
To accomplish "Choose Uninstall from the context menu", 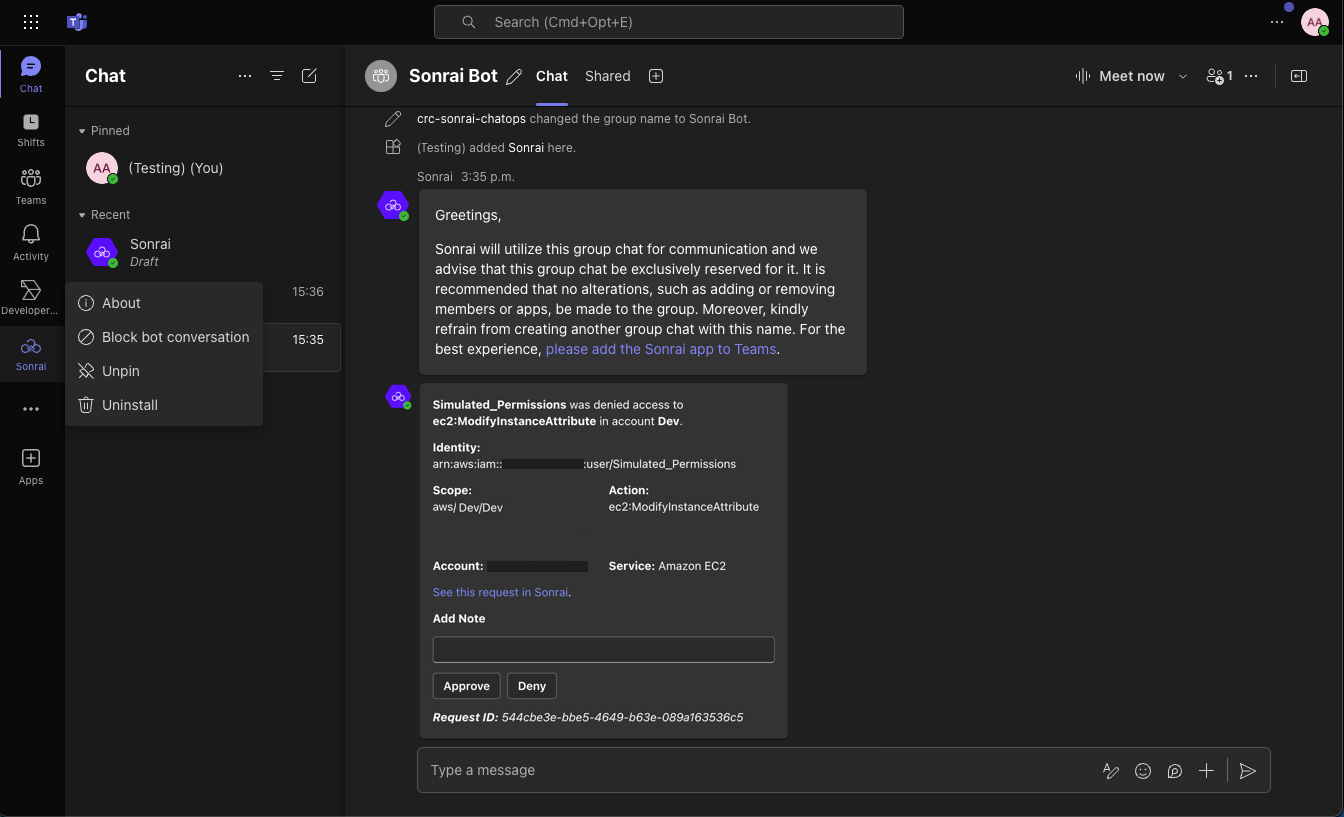I will pos(164,405).
